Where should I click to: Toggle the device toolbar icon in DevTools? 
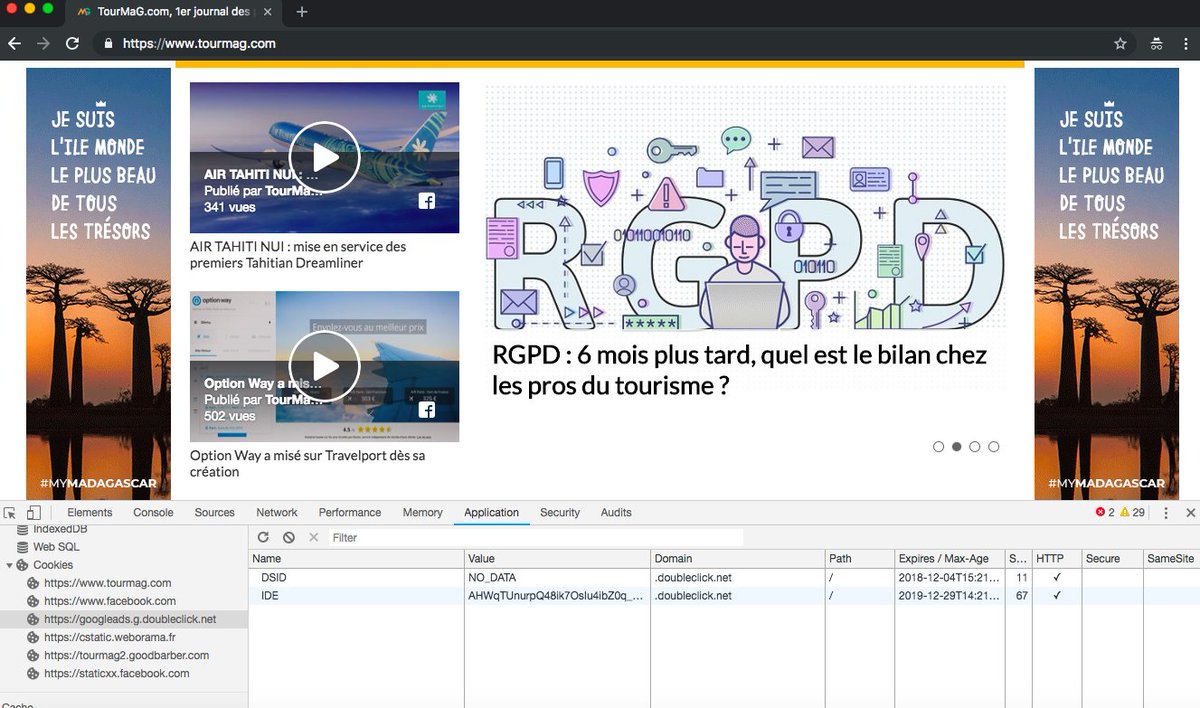33,512
